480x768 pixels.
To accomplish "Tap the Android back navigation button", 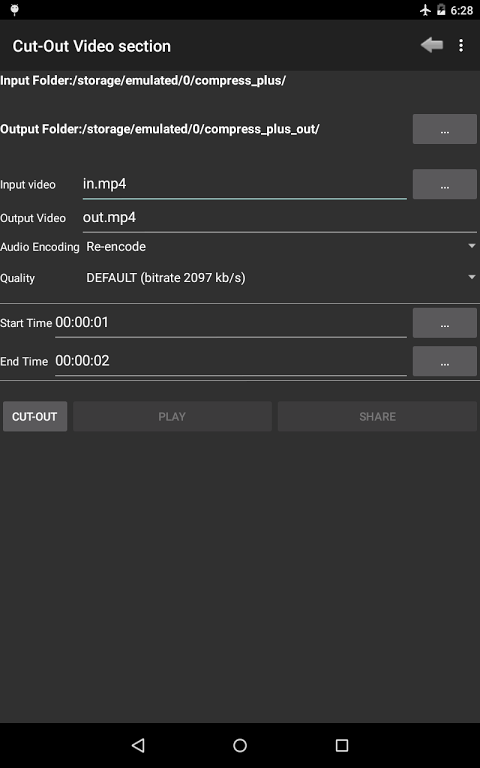I will pyautogui.click(x=138, y=745).
